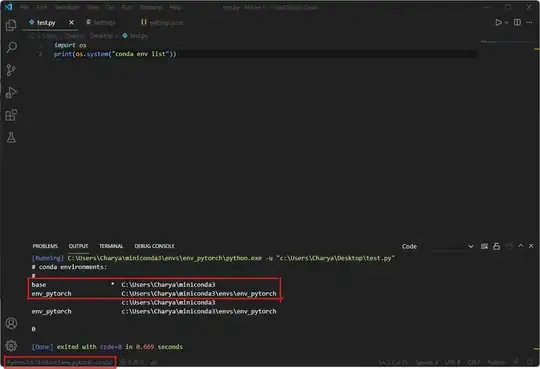Open the DEBUG CONSOLE panel tab

[x=154, y=246]
